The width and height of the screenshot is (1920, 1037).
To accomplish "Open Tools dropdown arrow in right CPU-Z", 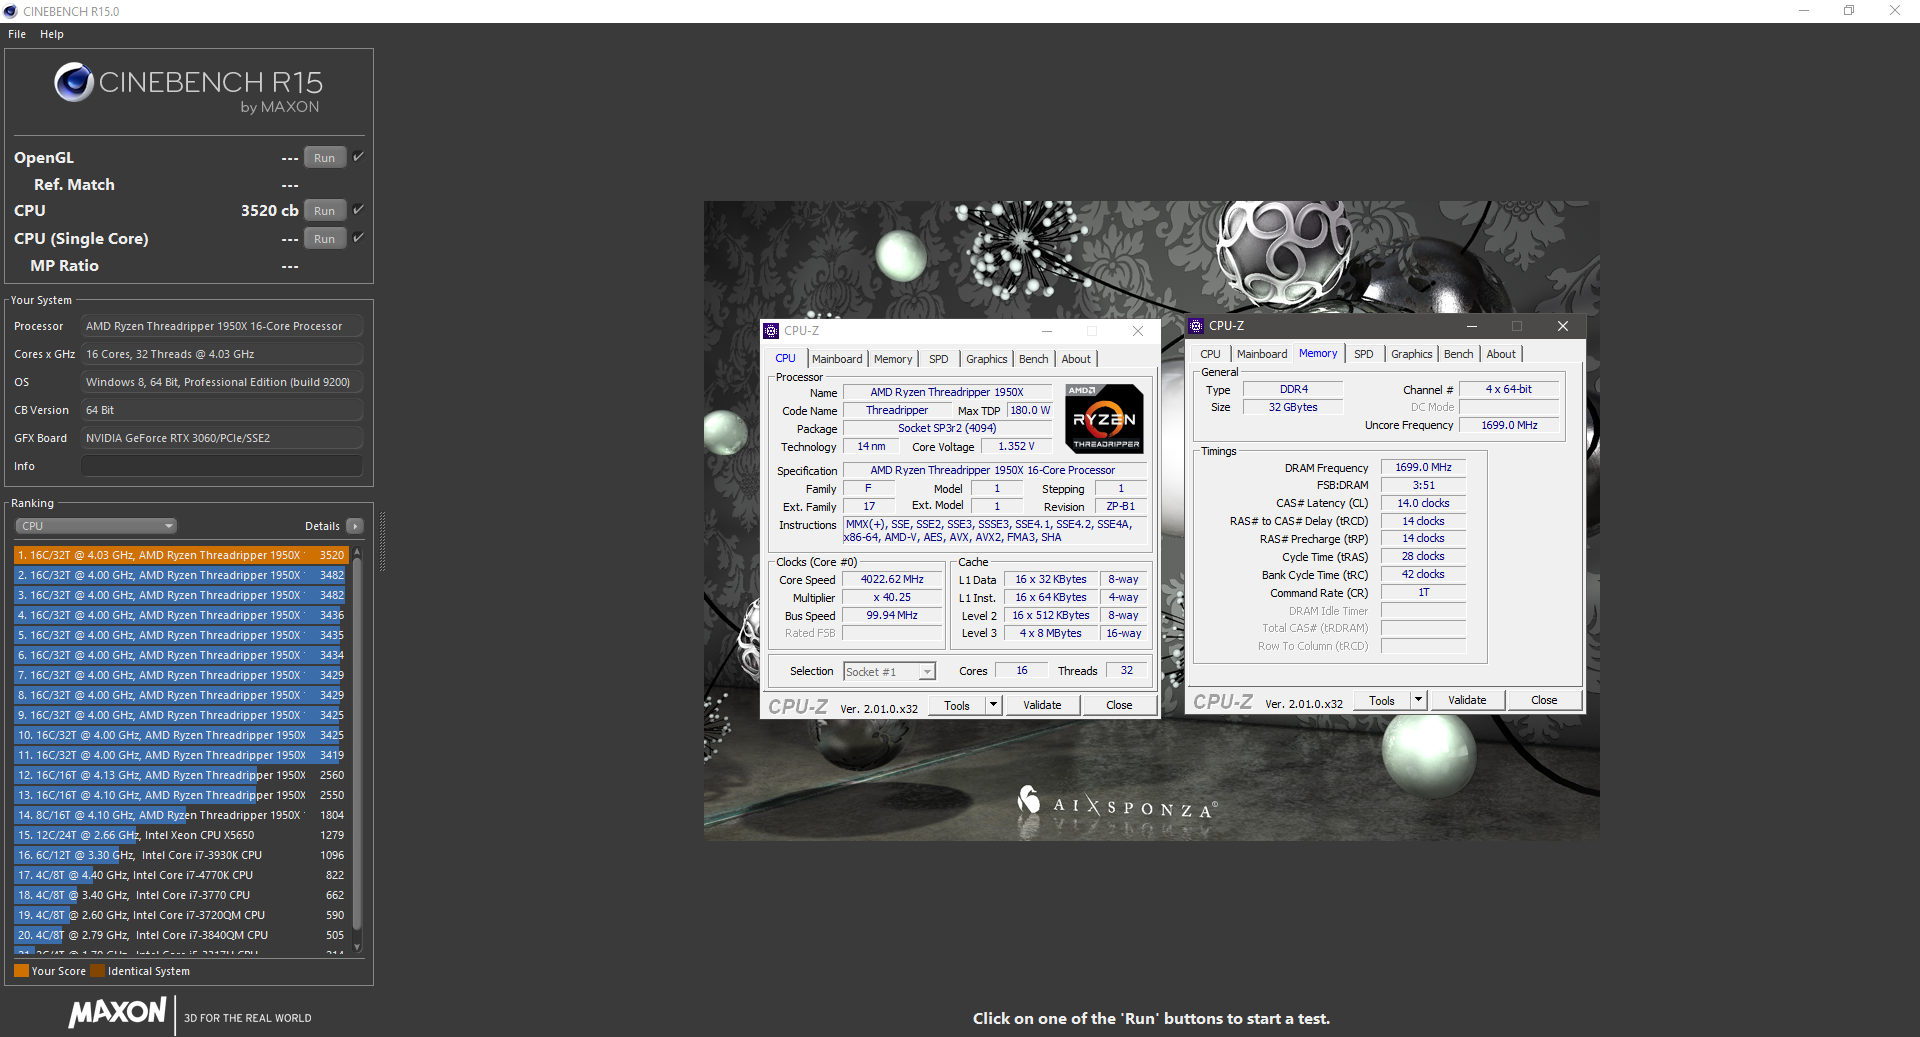I will point(1418,700).
